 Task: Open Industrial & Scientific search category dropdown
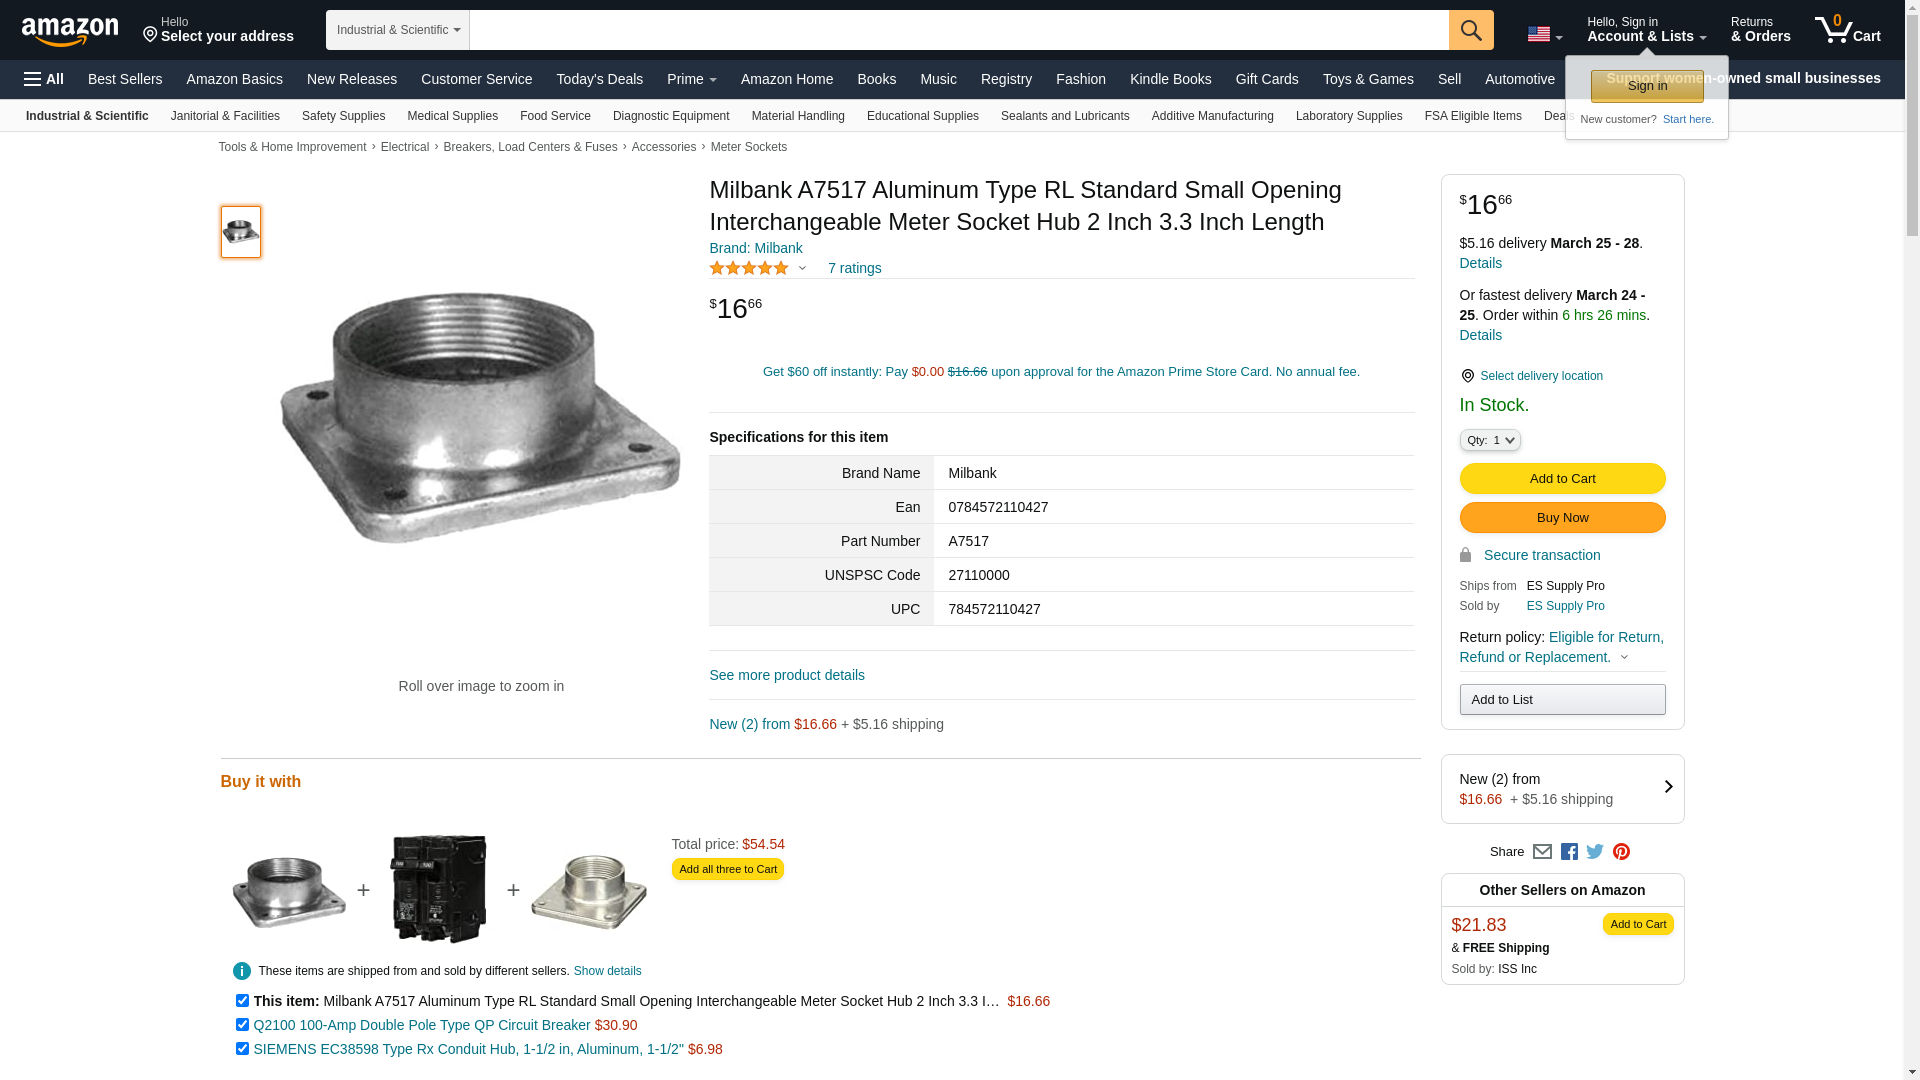click(x=398, y=30)
